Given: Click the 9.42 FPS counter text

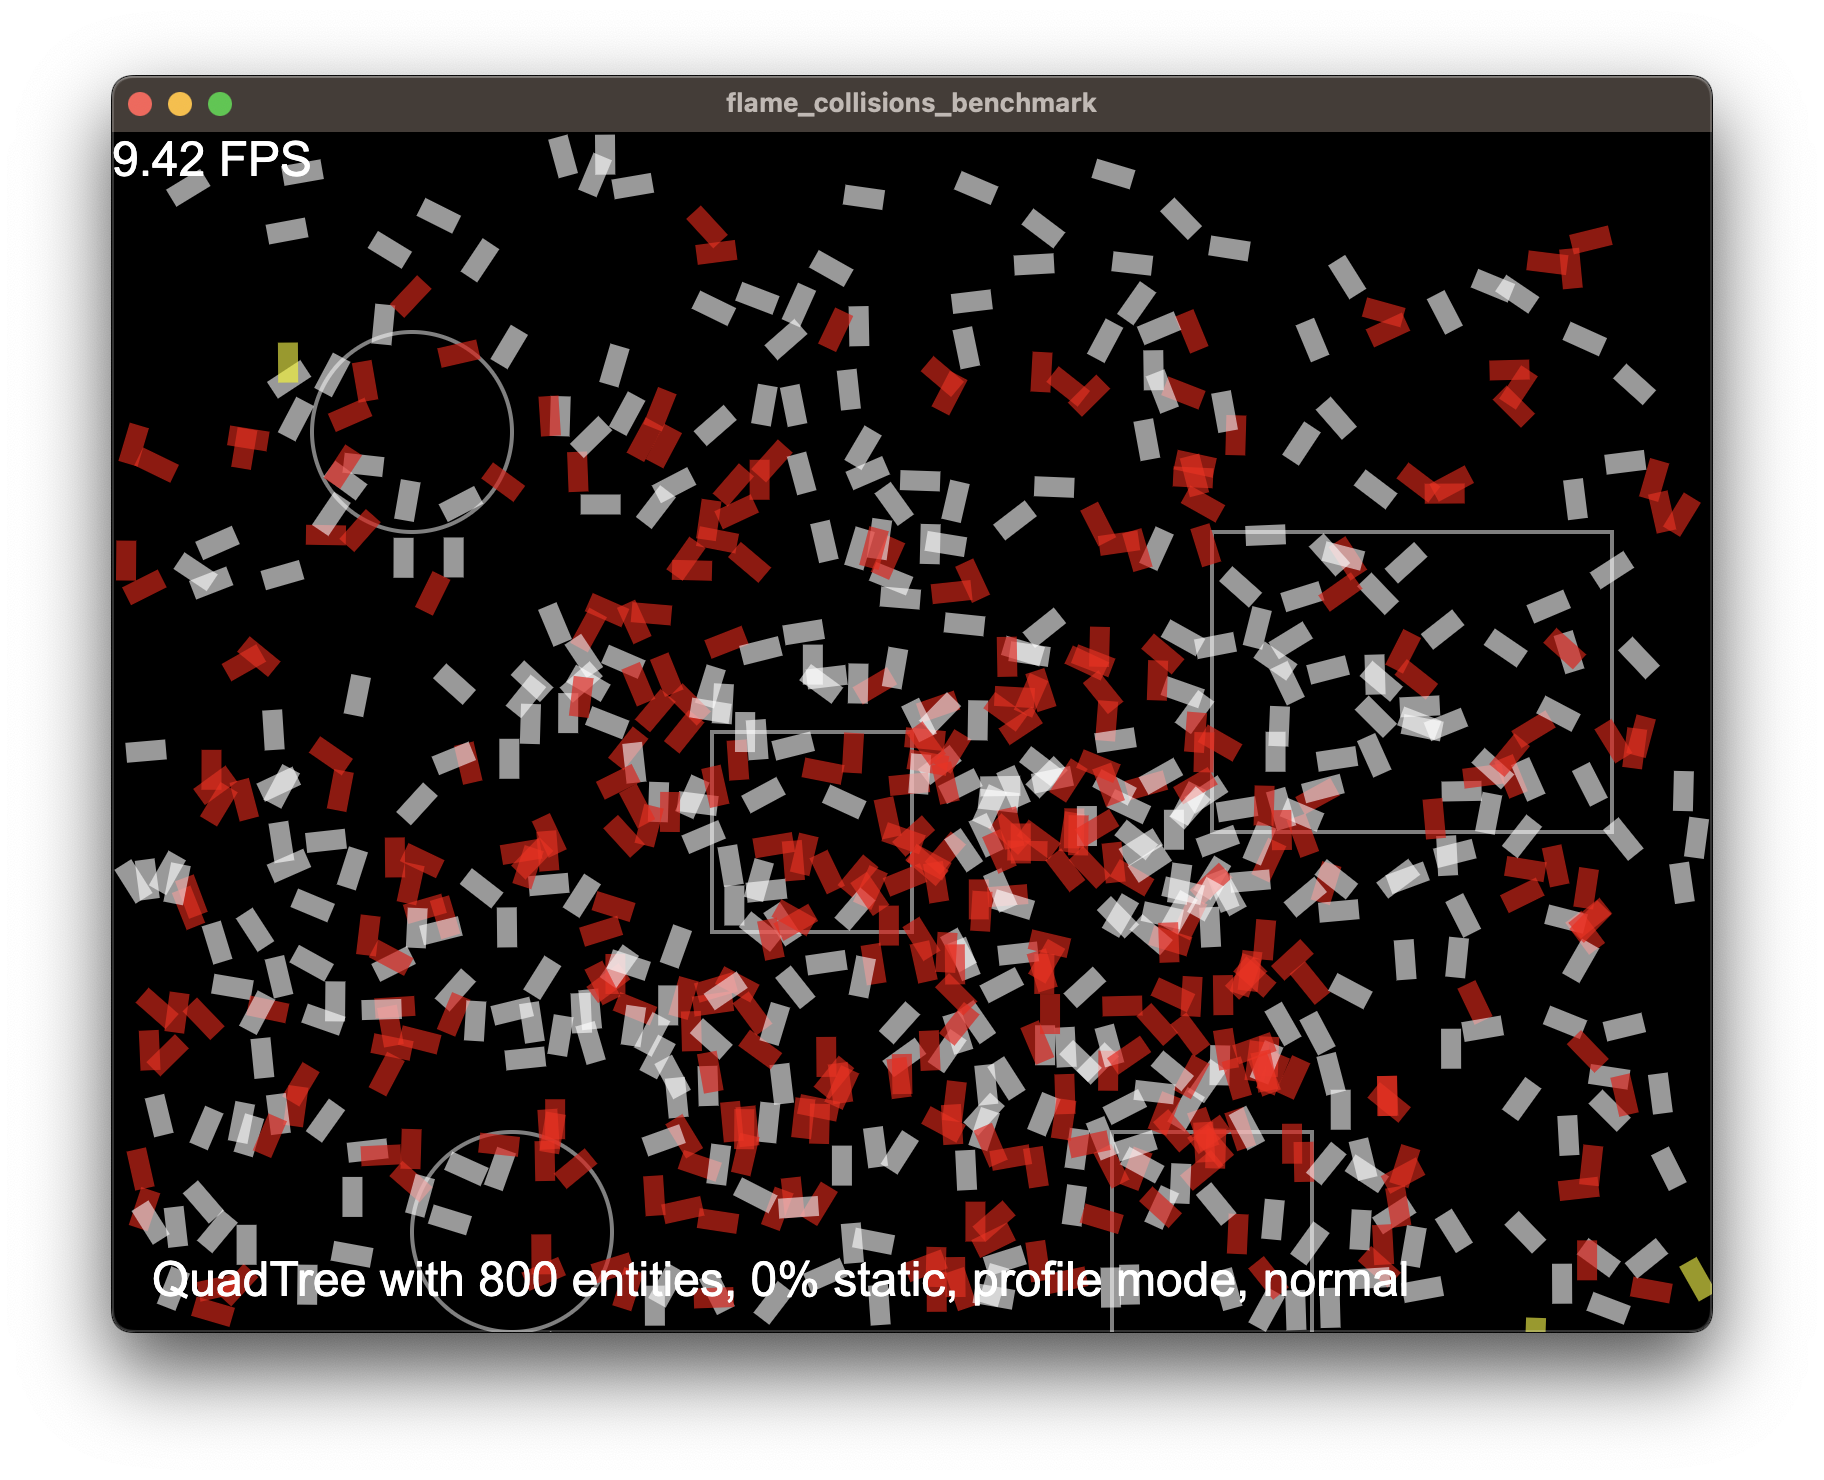Looking at the screenshot, I should [210, 157].
